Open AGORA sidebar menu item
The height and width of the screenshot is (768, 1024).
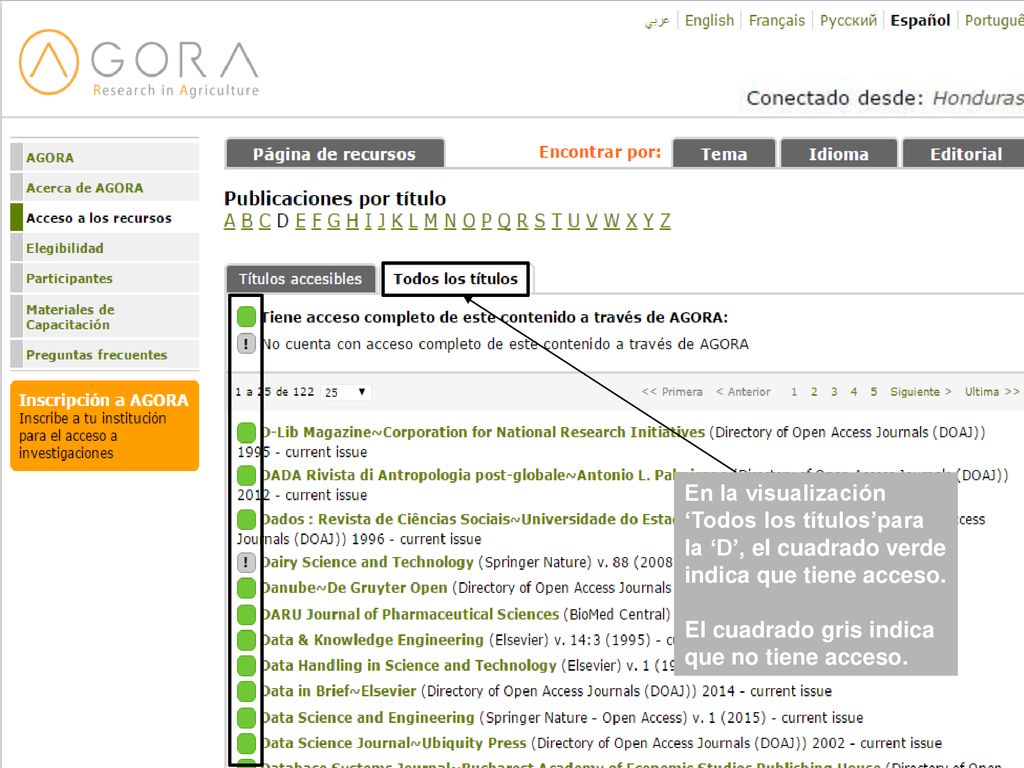tap(104, 157)
